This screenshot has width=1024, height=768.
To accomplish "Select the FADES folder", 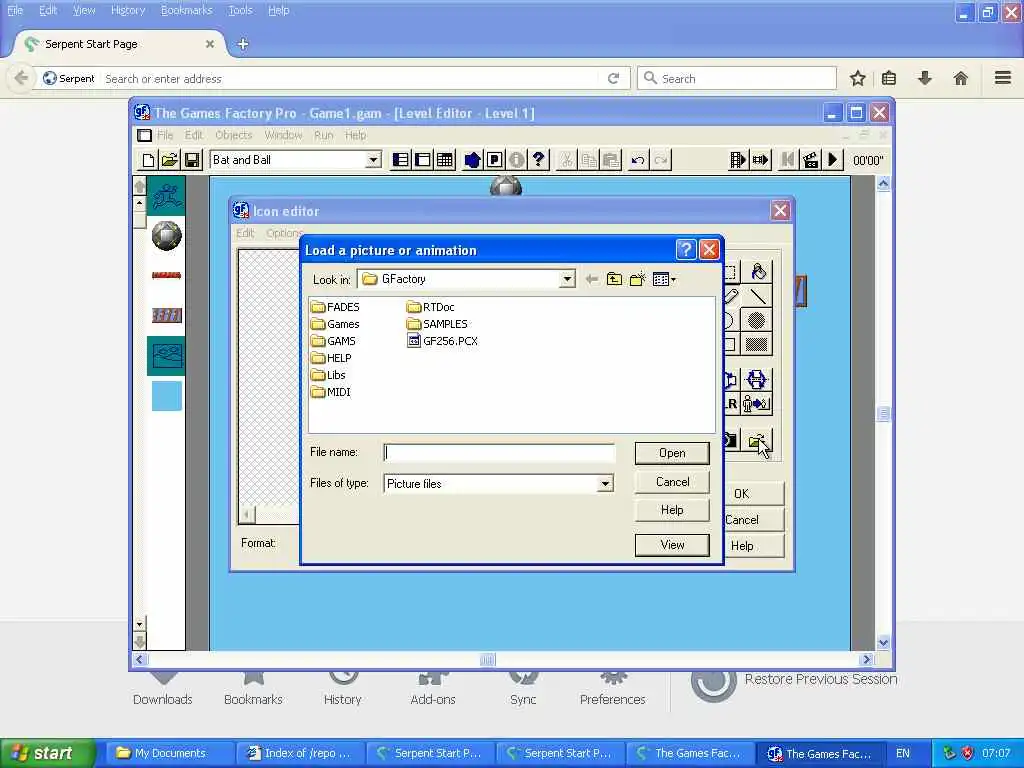I will click(336, 307).
